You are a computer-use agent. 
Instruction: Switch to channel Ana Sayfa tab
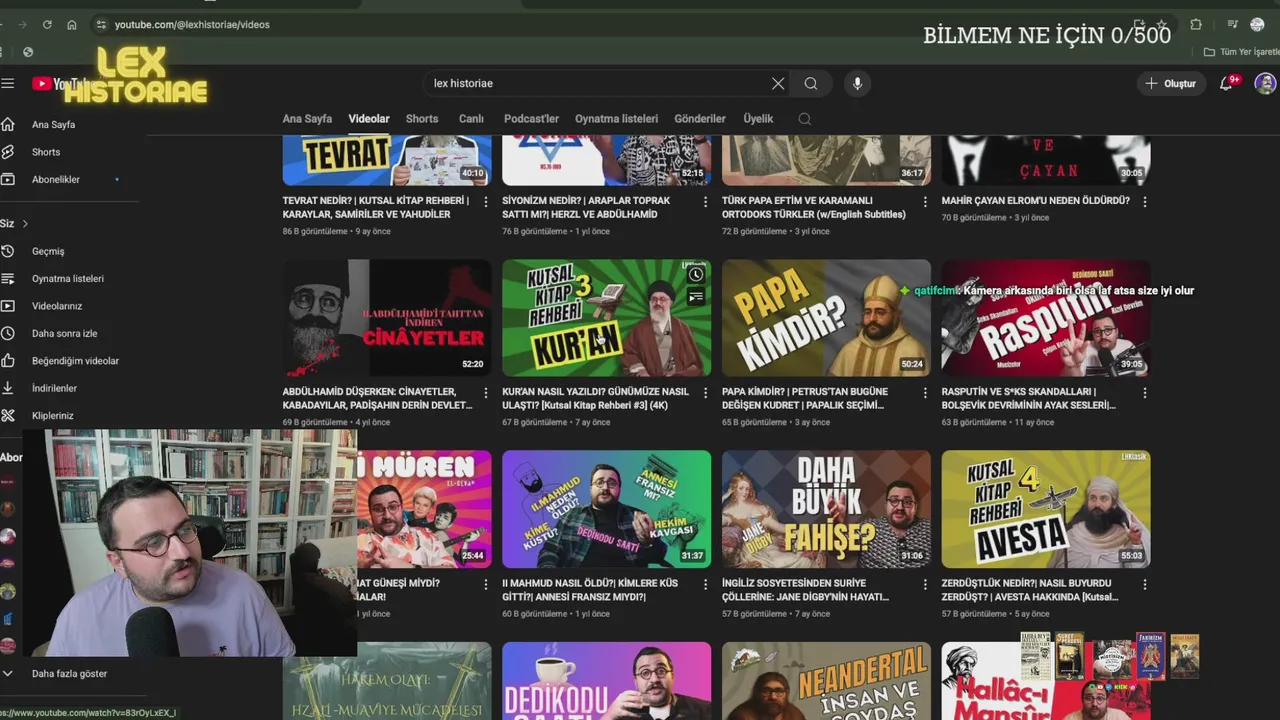click(307, 119)
